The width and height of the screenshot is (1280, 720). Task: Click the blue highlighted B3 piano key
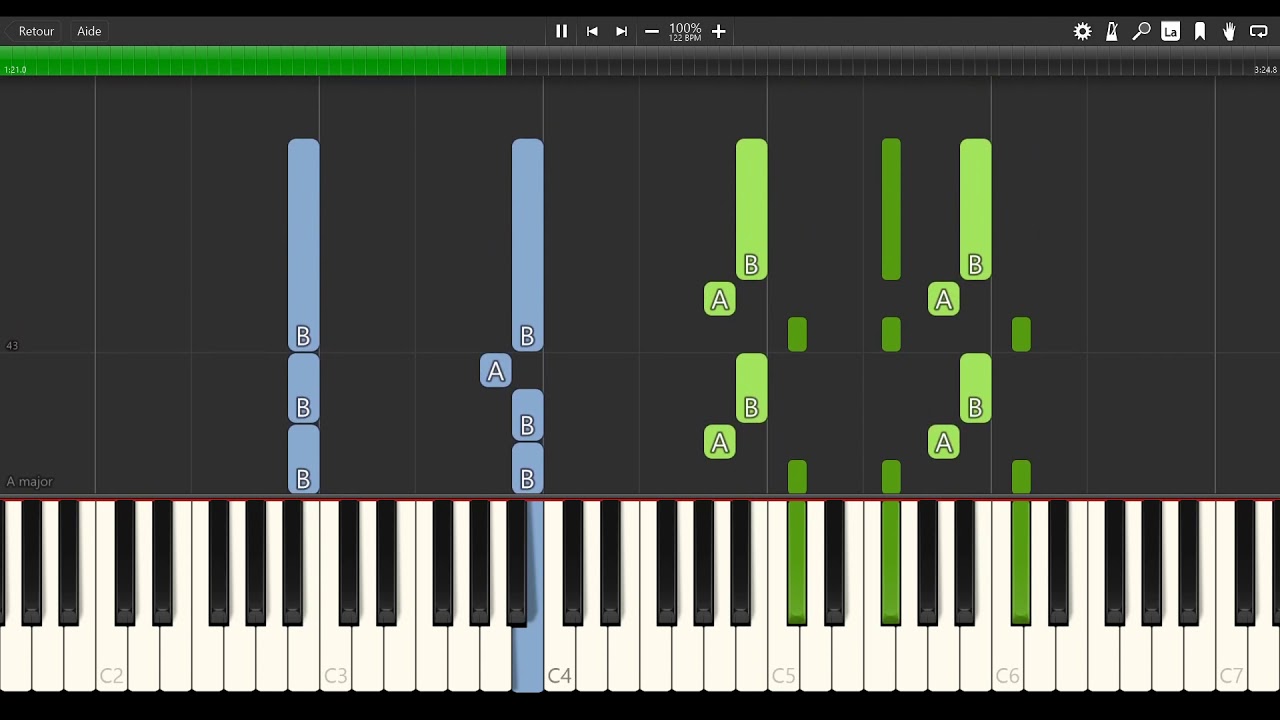(528, 660)
